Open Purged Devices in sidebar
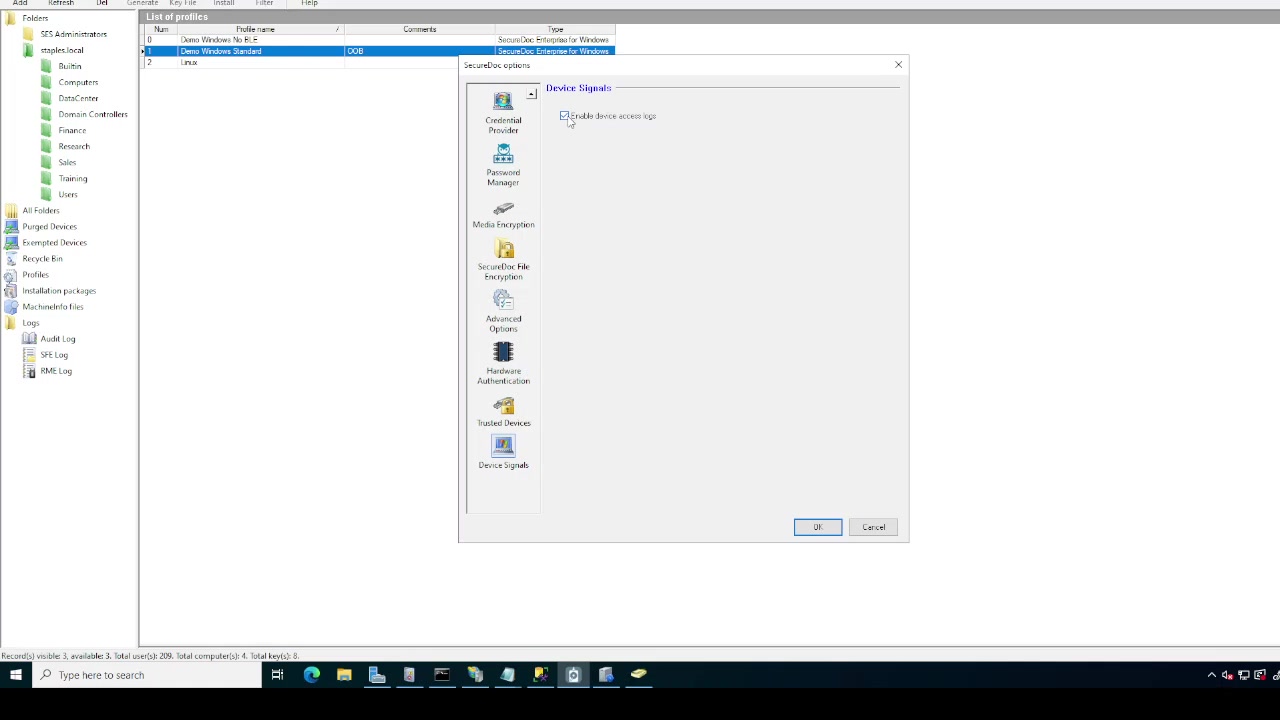Viewport: 1280px width, 720px height. coord(49,226)
